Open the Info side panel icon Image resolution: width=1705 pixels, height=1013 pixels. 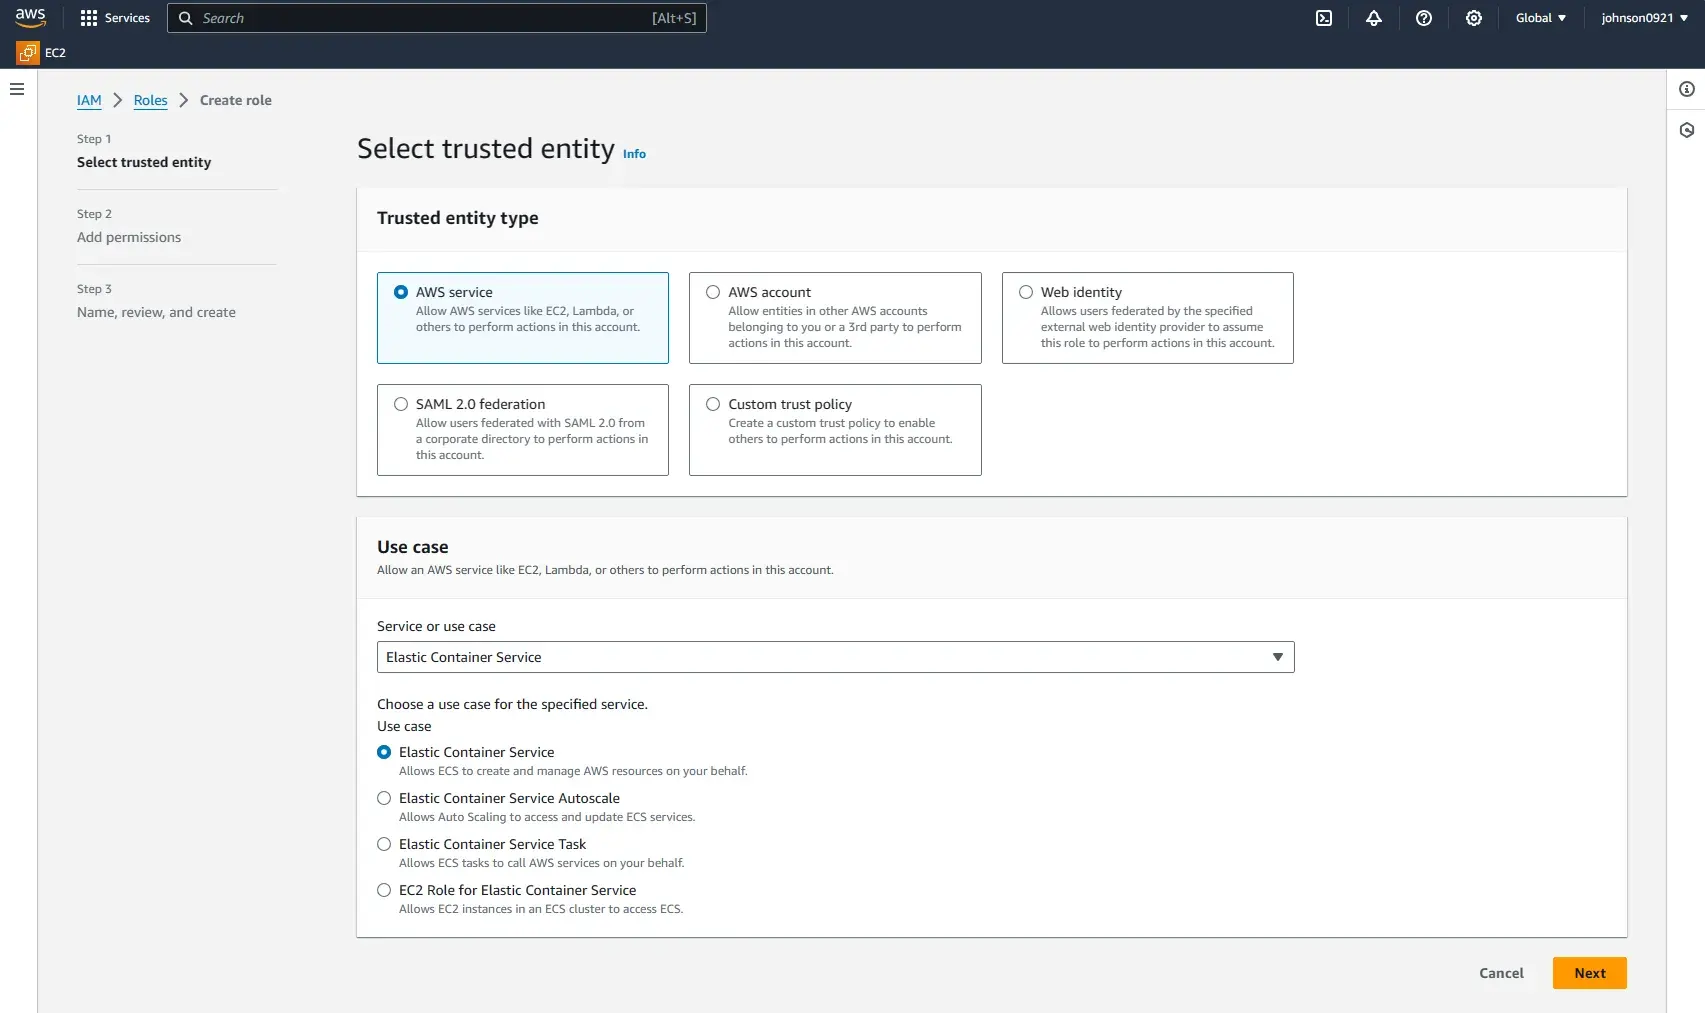[x=1687, y=88]
